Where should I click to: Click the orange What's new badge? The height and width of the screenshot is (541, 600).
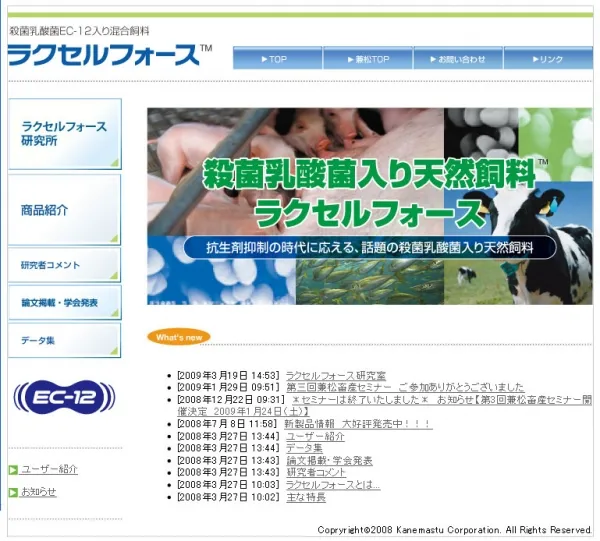pyautogui.click(x=179, y=337)
